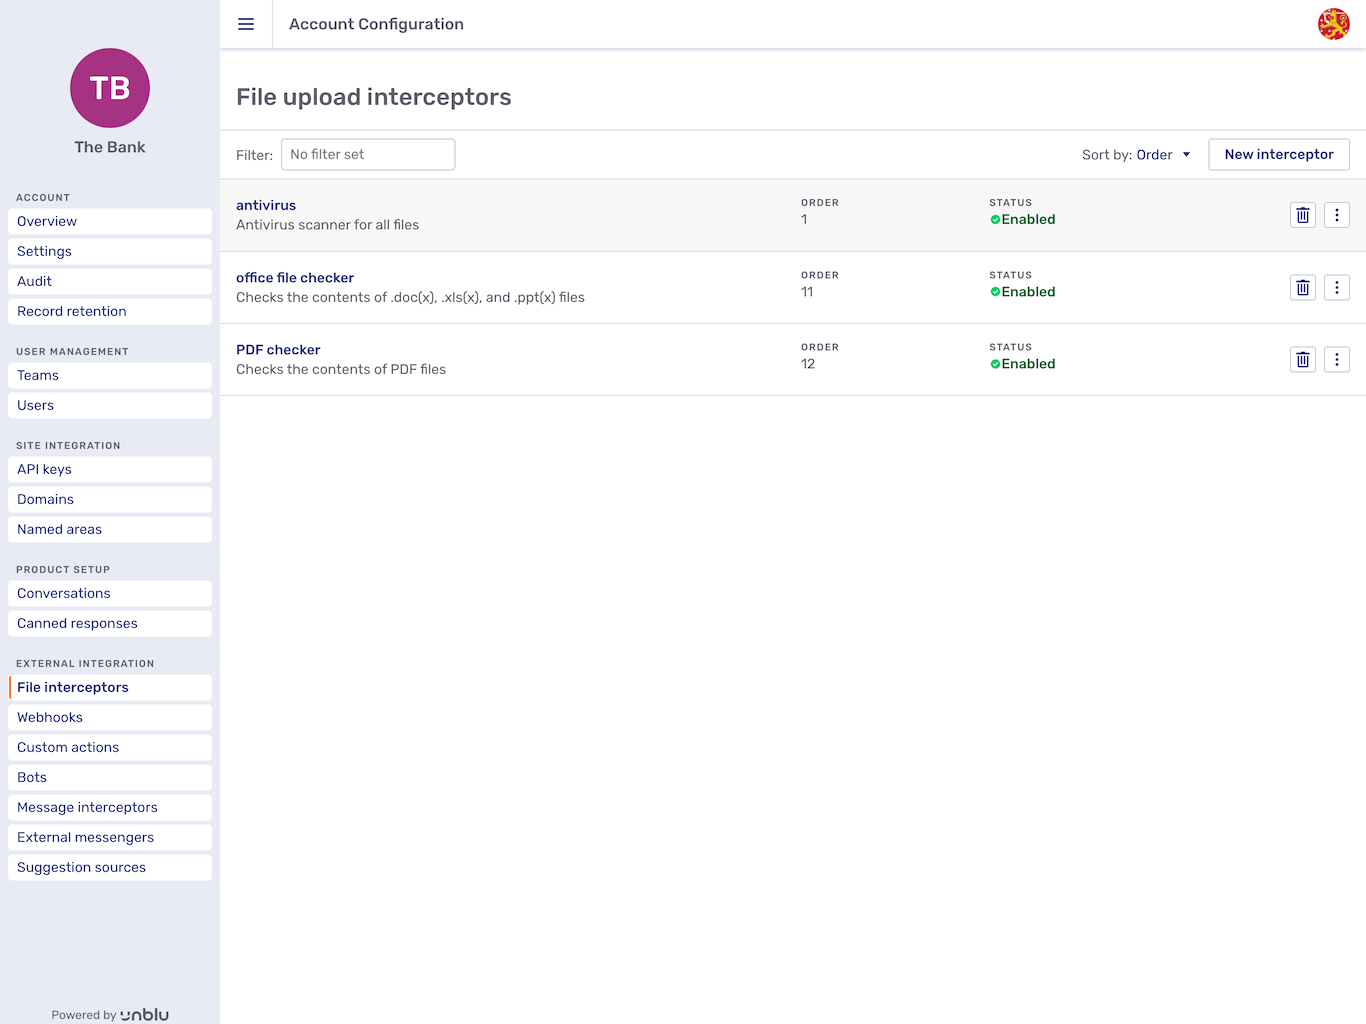Open the hamburger navigation menu
The width and height of the screenshot is (1366, 1024).
(x=246, y=24)
